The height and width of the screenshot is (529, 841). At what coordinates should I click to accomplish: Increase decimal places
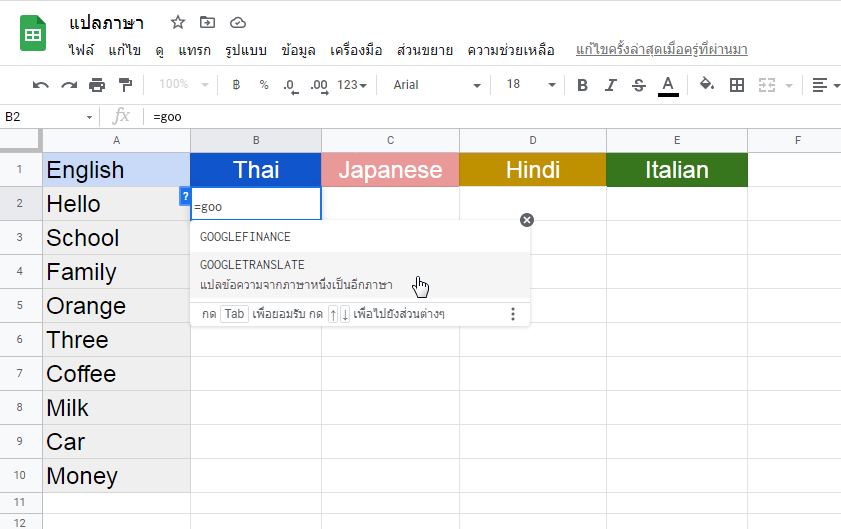tap(319, 86)
